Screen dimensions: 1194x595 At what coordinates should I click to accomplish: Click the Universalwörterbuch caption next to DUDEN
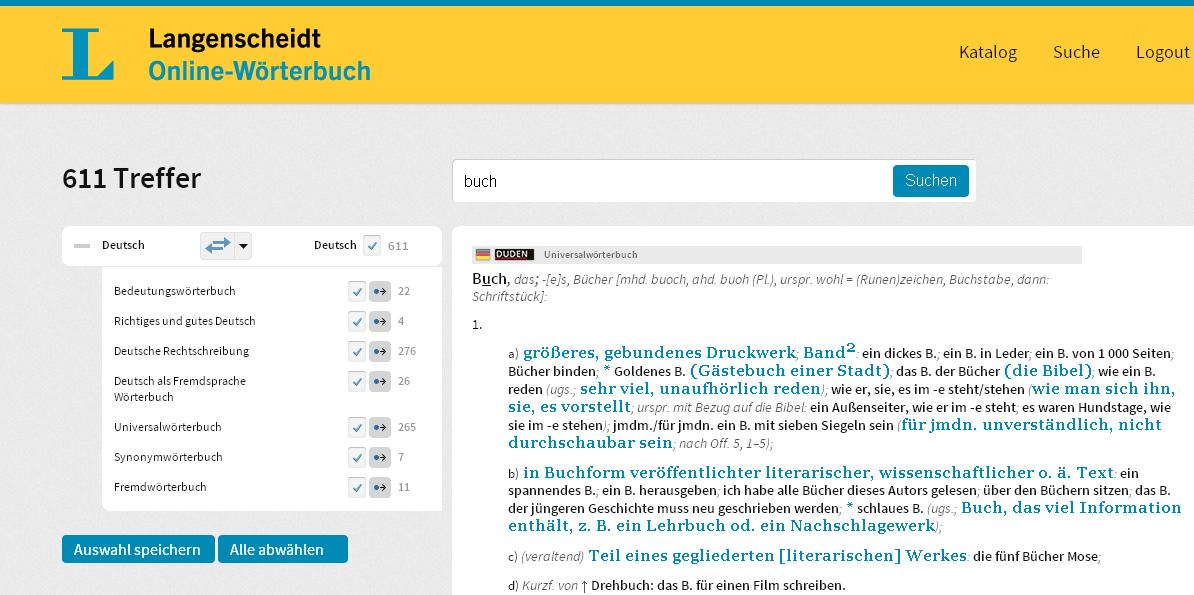tap(590, 254)
